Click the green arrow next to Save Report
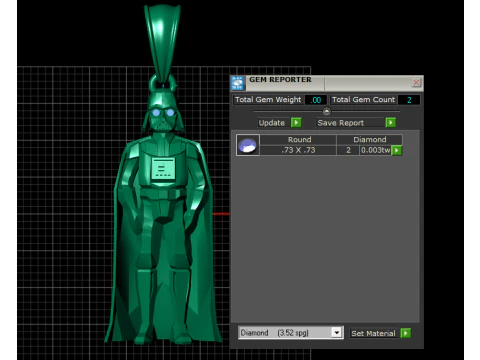 [x=391, y=123]
